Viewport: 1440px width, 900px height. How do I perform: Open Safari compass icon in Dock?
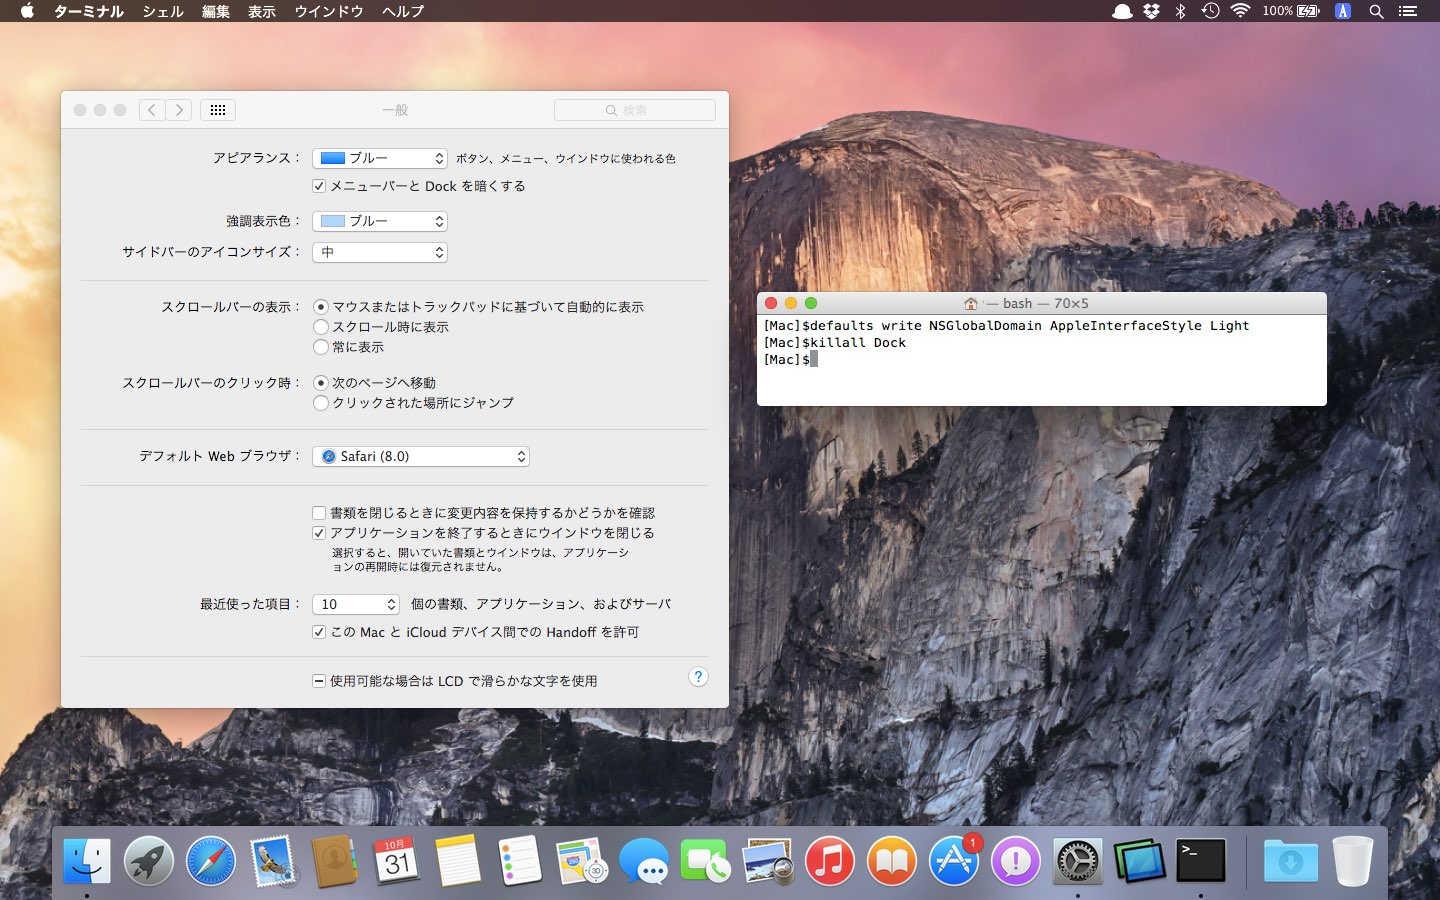[211, 861]
